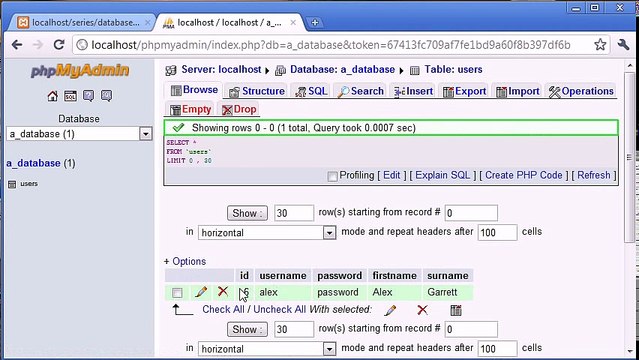Click the phpMyAdmin logo
Screen dimensions: 639x360
(79, 71)
